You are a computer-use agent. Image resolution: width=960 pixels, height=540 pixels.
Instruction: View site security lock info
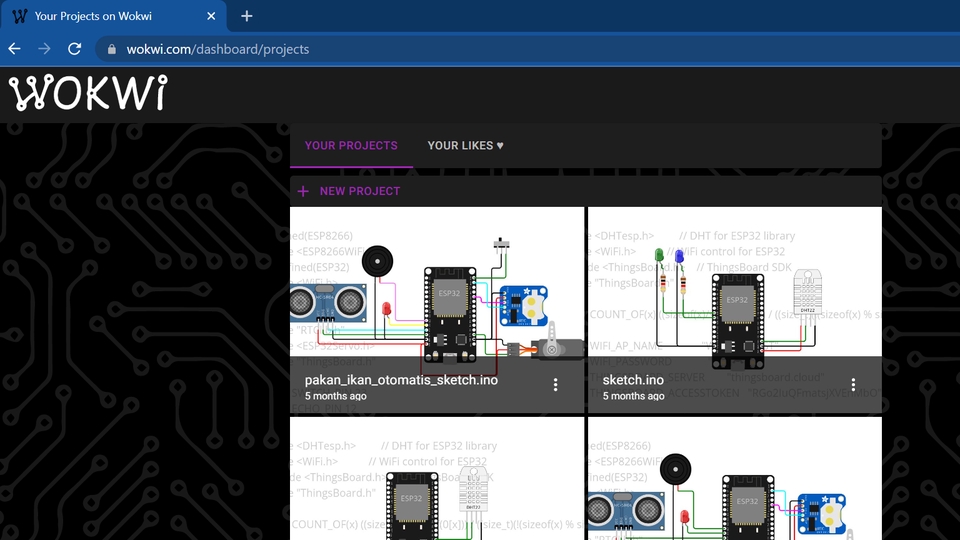[x=111, y=49]
